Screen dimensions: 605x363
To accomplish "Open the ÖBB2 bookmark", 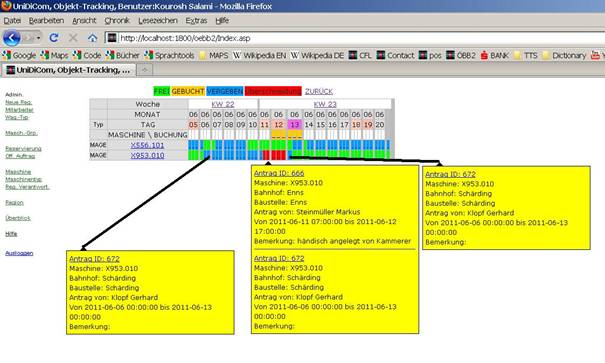I will pyautogui.click(x=461, y=56).
